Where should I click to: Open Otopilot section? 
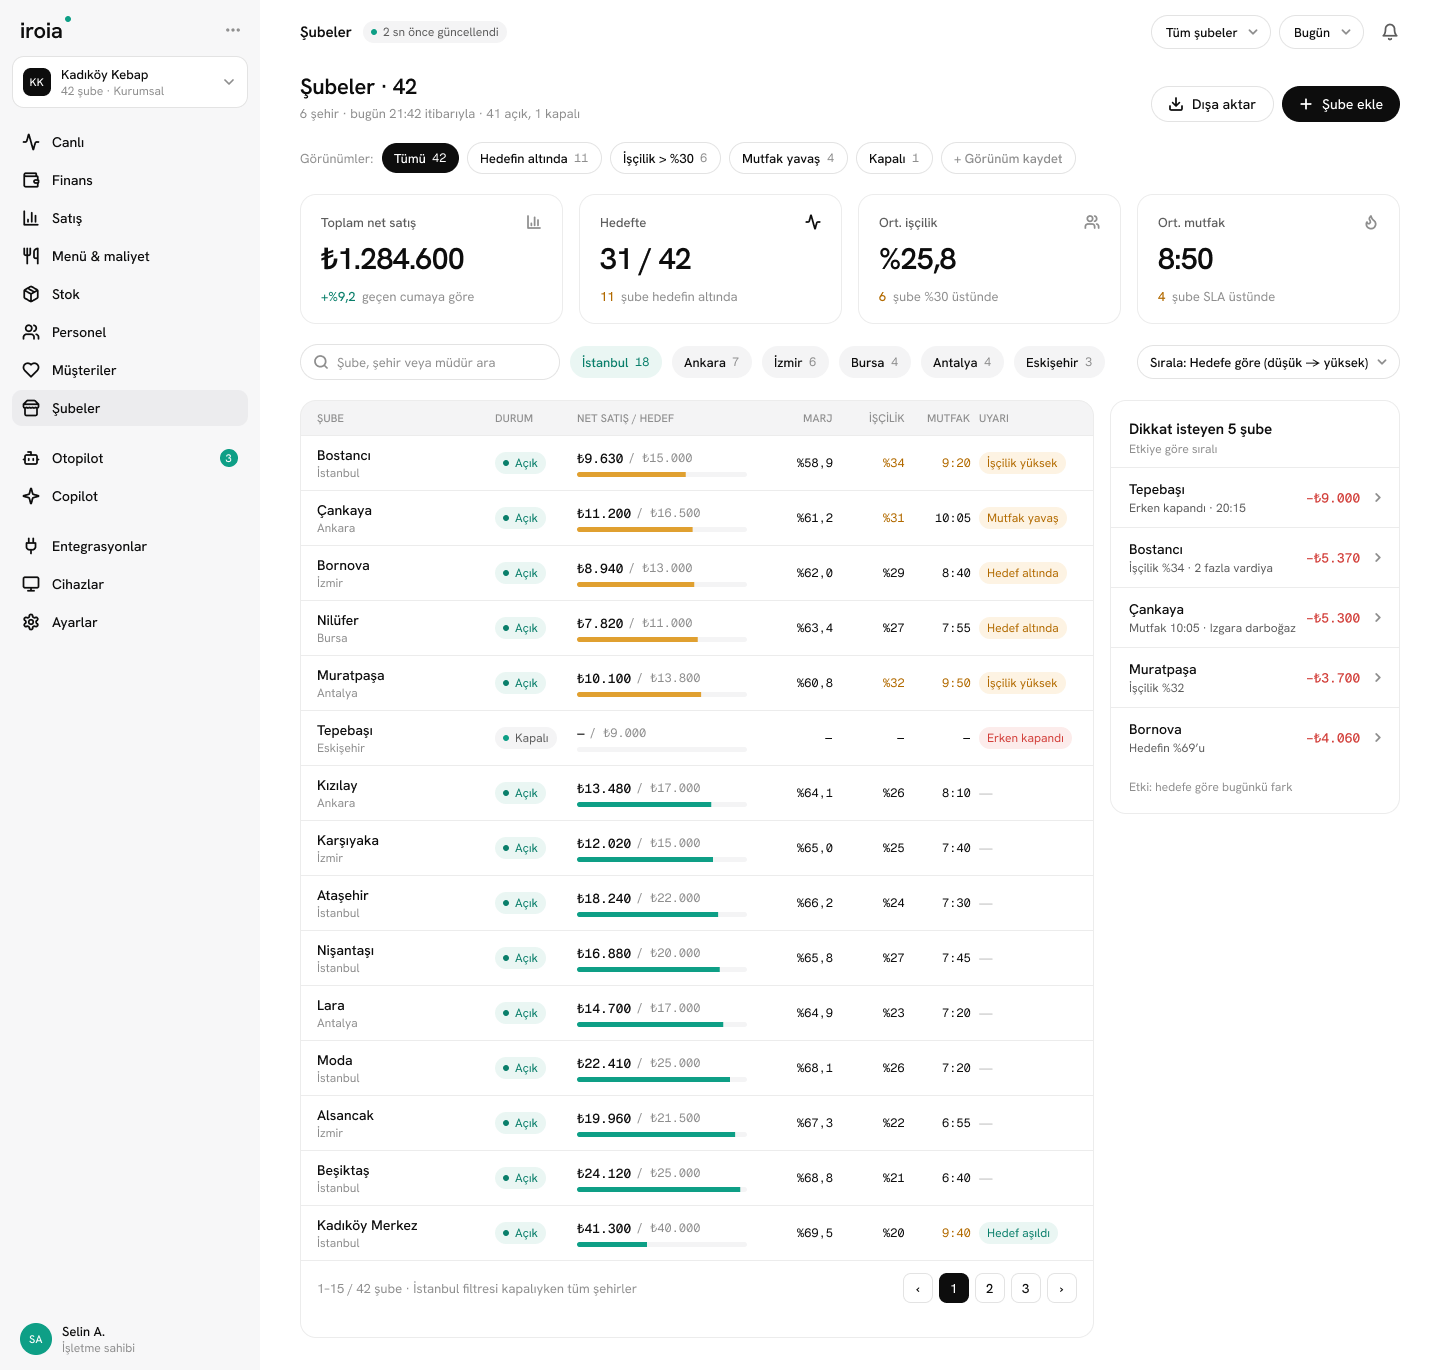(x=130, y=458)
